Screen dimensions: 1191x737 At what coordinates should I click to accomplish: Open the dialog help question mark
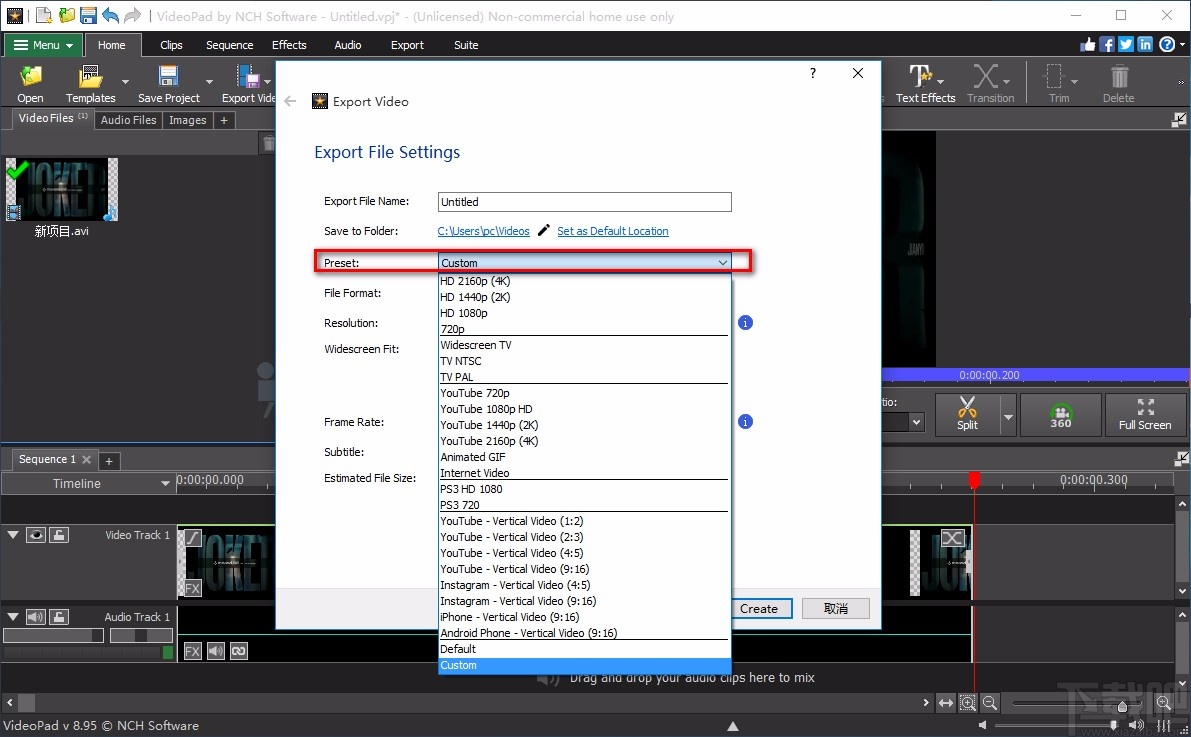tap(813, 73)
